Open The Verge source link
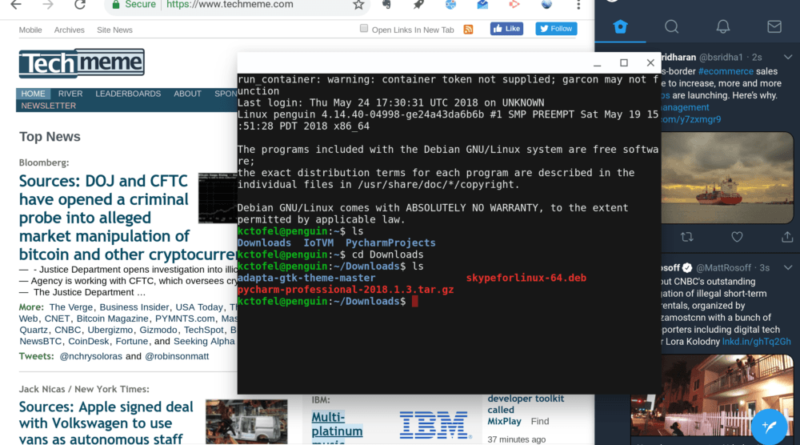 click(71, 307)
